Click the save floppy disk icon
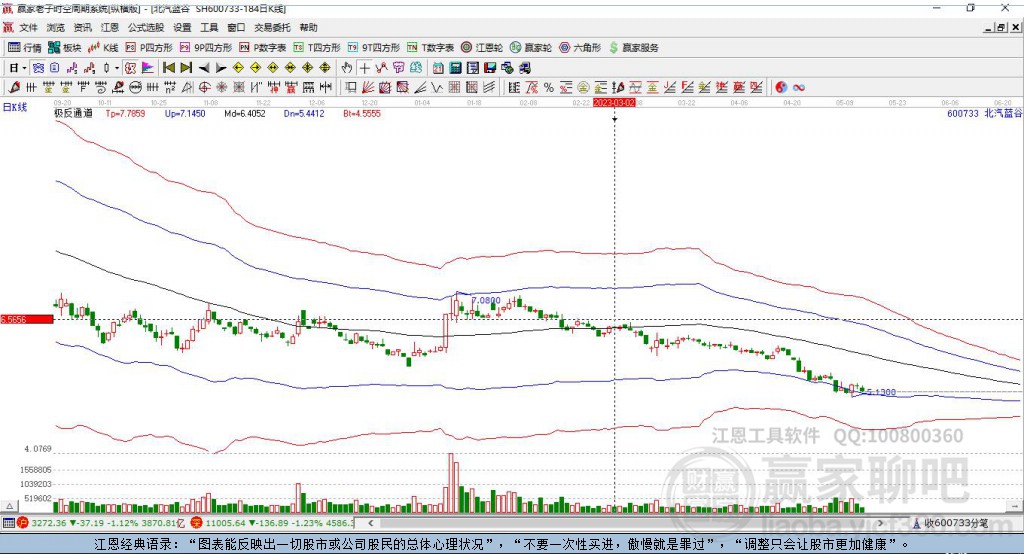This screenshot has height=554, width=1024. [x=490, y=68]
